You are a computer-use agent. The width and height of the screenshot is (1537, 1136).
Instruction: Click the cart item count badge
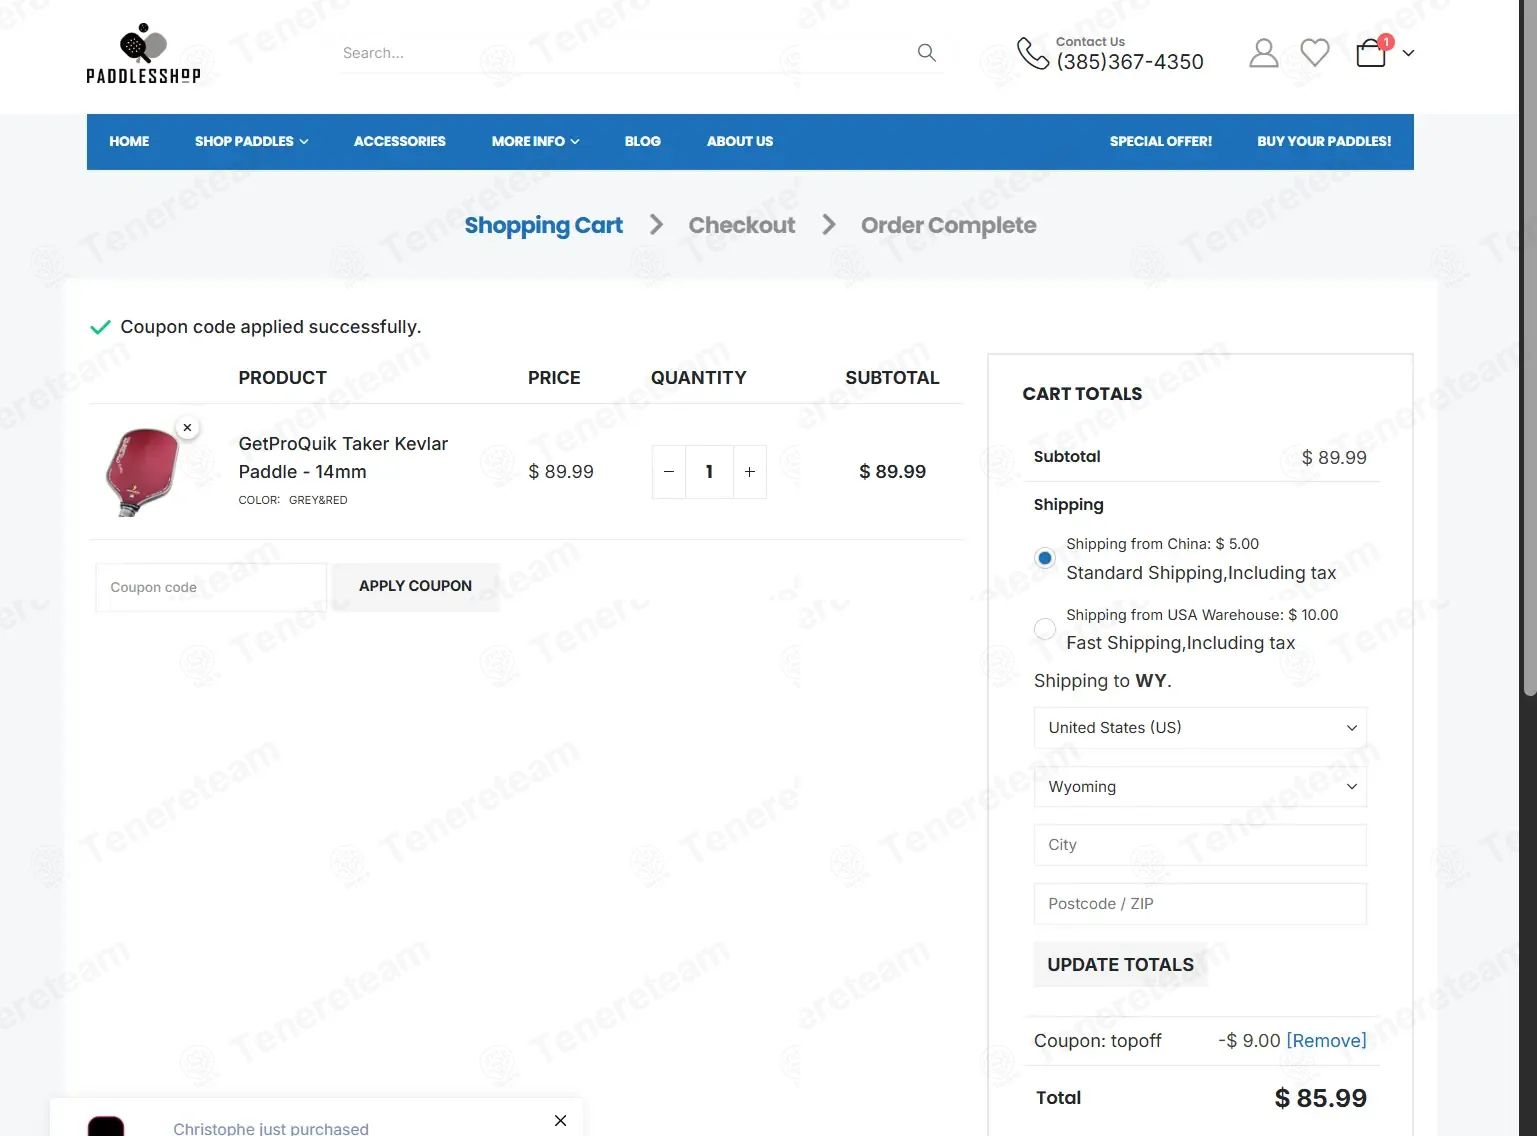pyautogui.click(x=1385, y=42)
